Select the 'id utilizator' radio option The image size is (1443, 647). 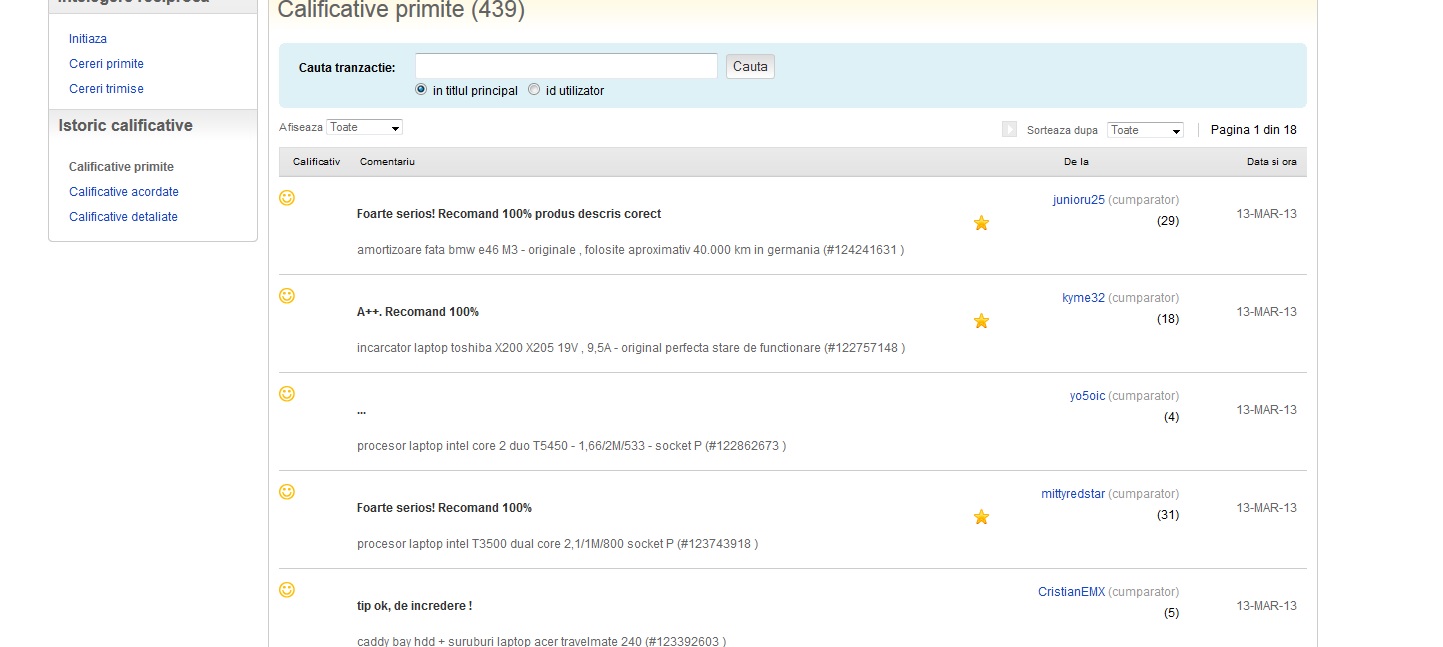(535, 90)
